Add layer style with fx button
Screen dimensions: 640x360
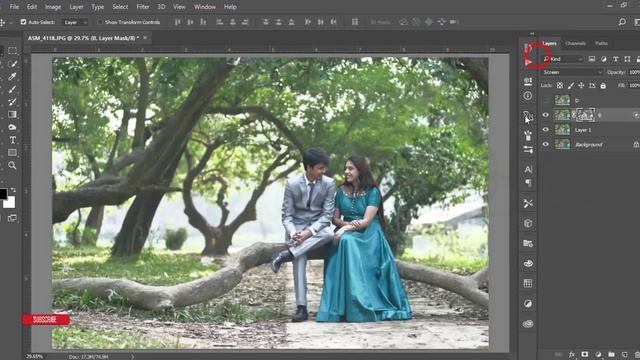(572, 354)
